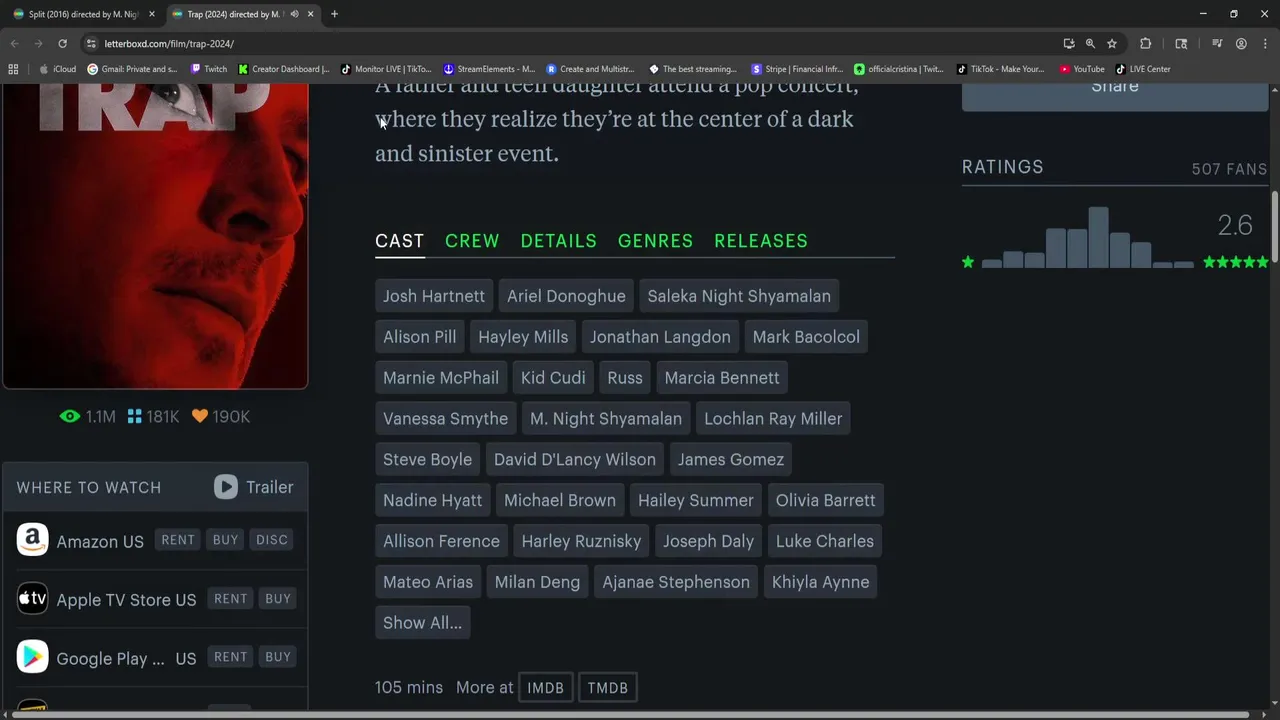Screen dimensions: 1280x720
Task: Go back to the previous page
Action: coord(14,44)
